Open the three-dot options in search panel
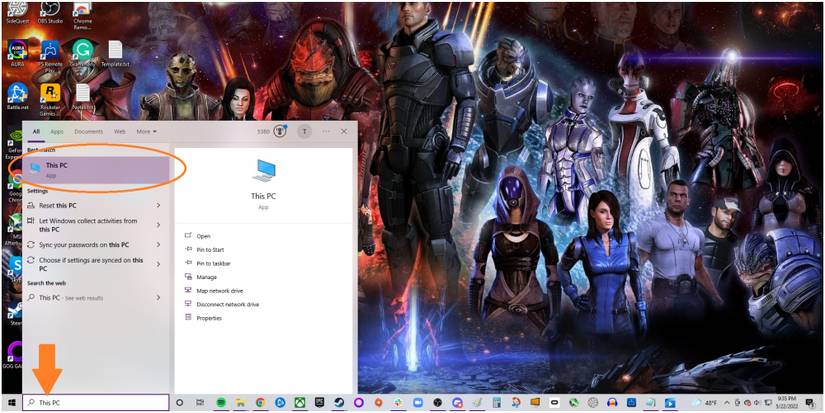Viewport: 825px width, 413px height. (x=326, y=132)
